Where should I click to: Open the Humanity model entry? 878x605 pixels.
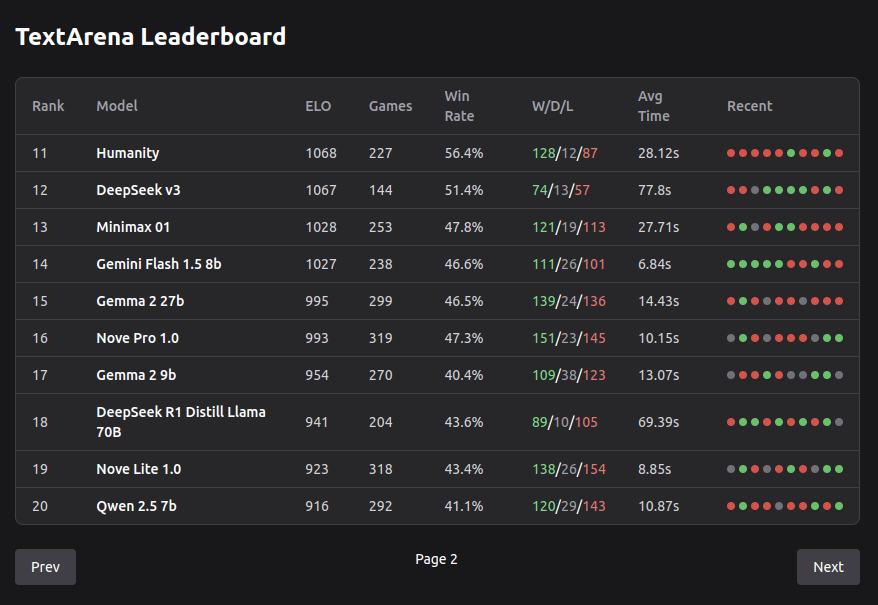(128, 153)
